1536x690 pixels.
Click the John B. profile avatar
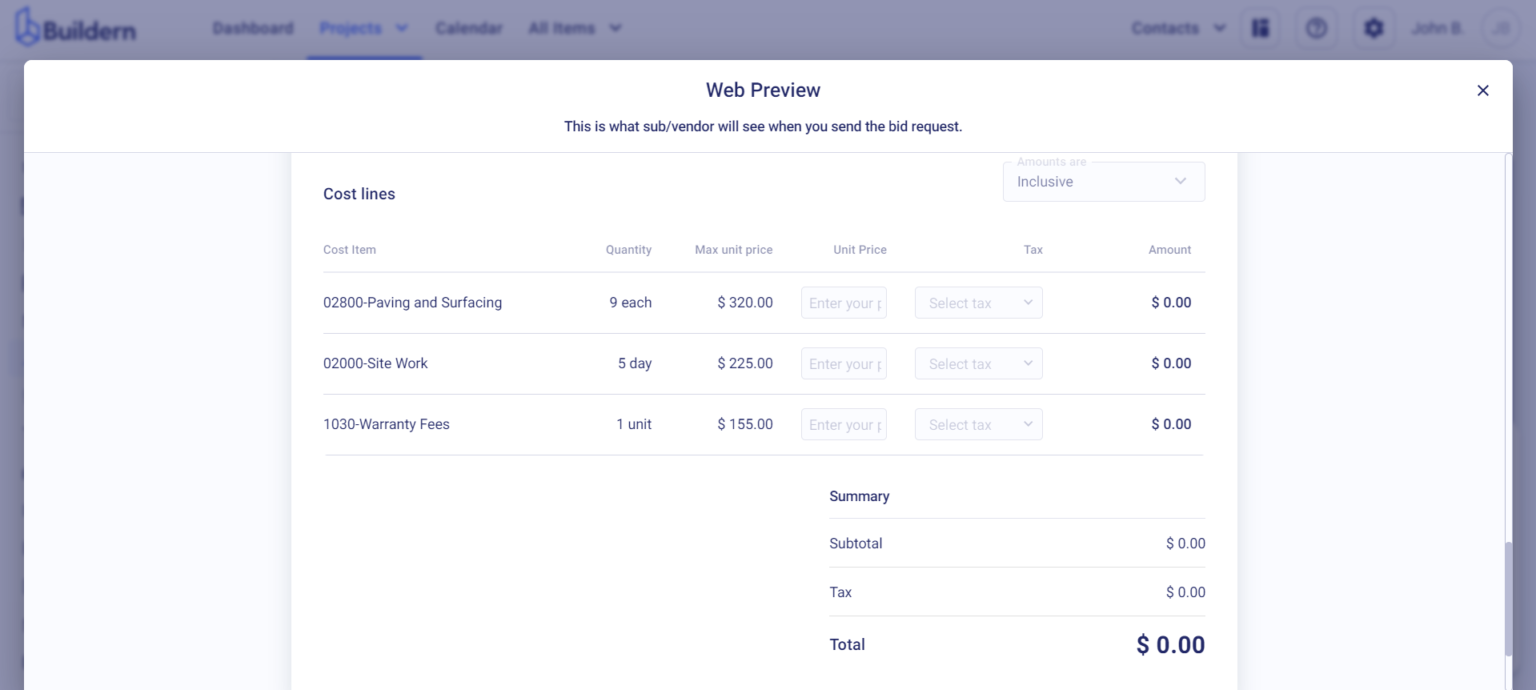click(x=1501, y=28)
